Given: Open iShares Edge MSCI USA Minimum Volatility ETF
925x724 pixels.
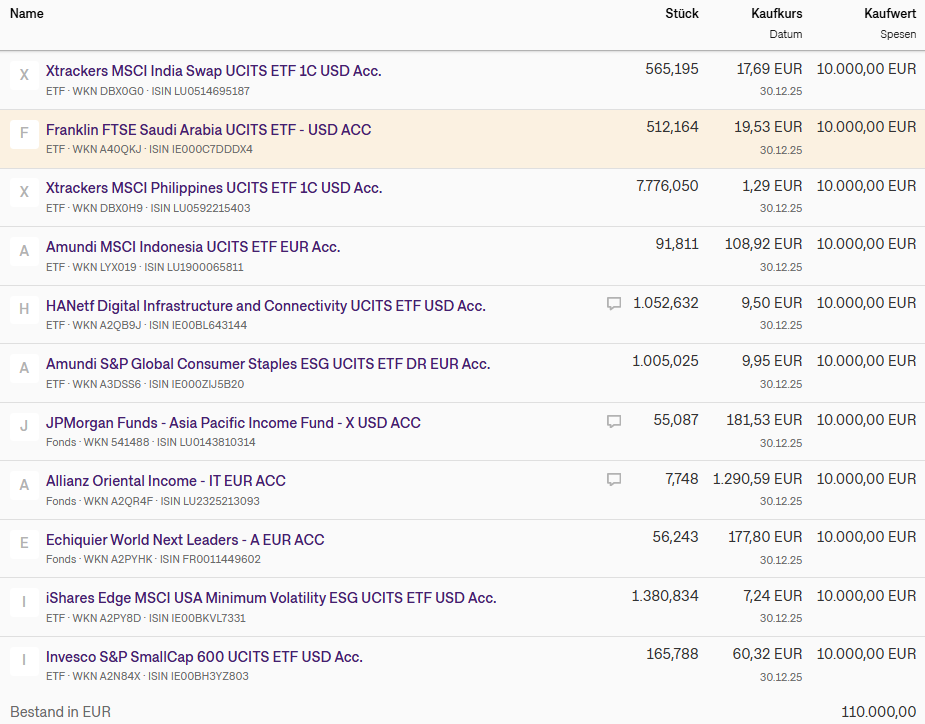Looking at the screenshot, I should pos(271,598).
